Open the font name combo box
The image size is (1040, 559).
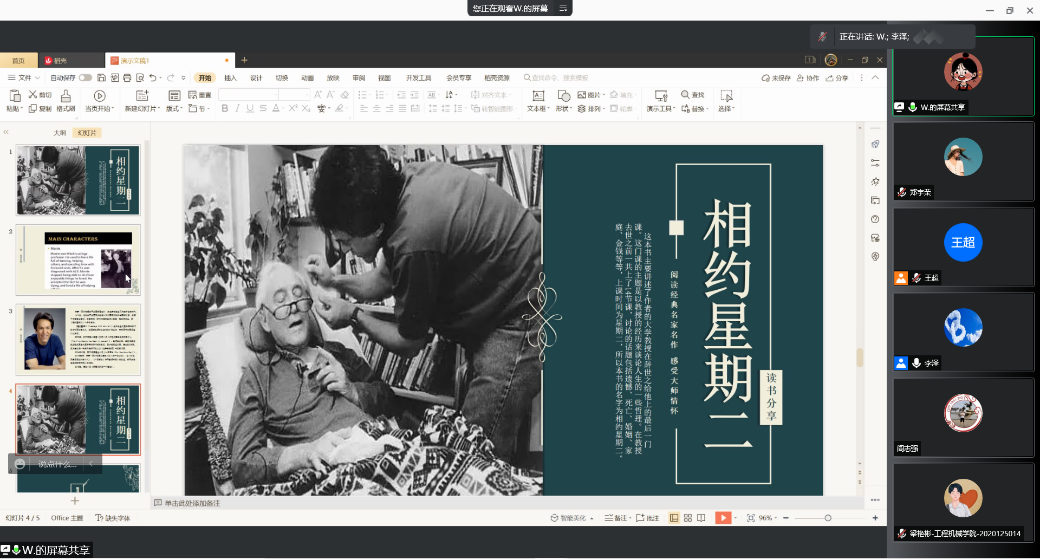point(247,95)
